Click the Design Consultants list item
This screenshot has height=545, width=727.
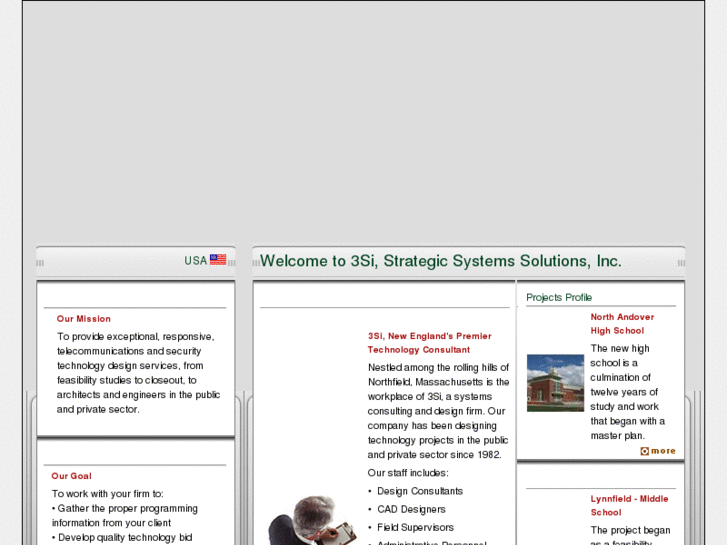(x=420, y=491)
